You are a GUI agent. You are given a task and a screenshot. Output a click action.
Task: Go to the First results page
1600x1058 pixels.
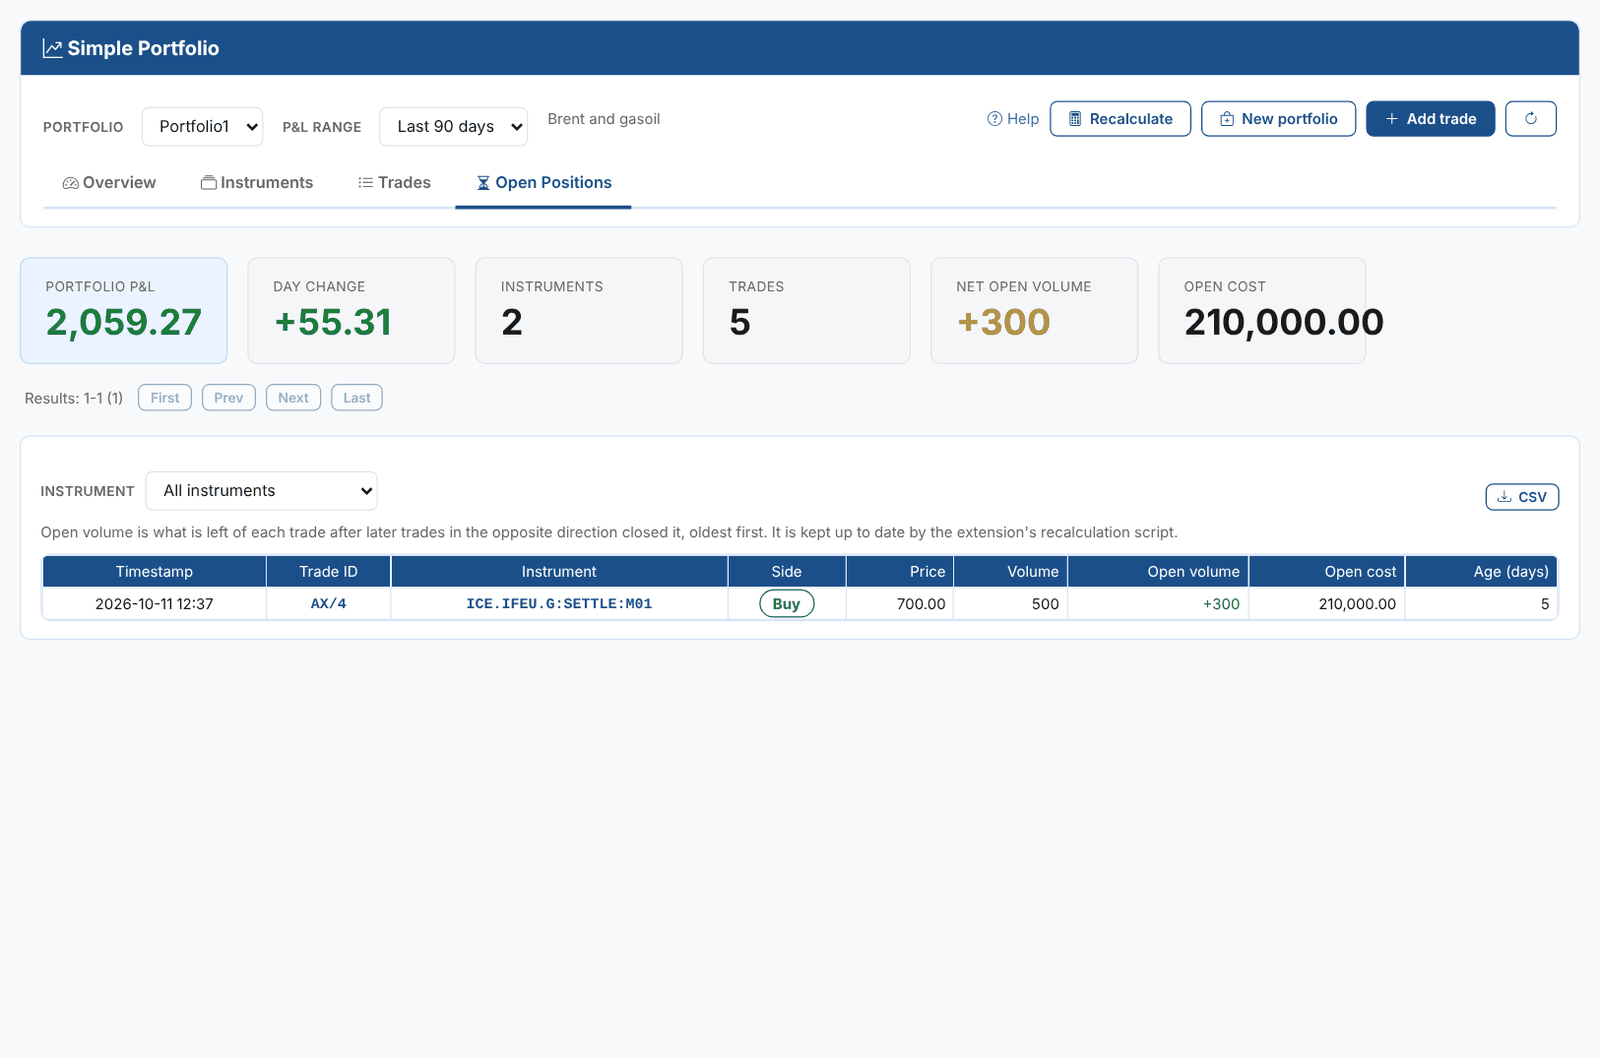(165, 398)
